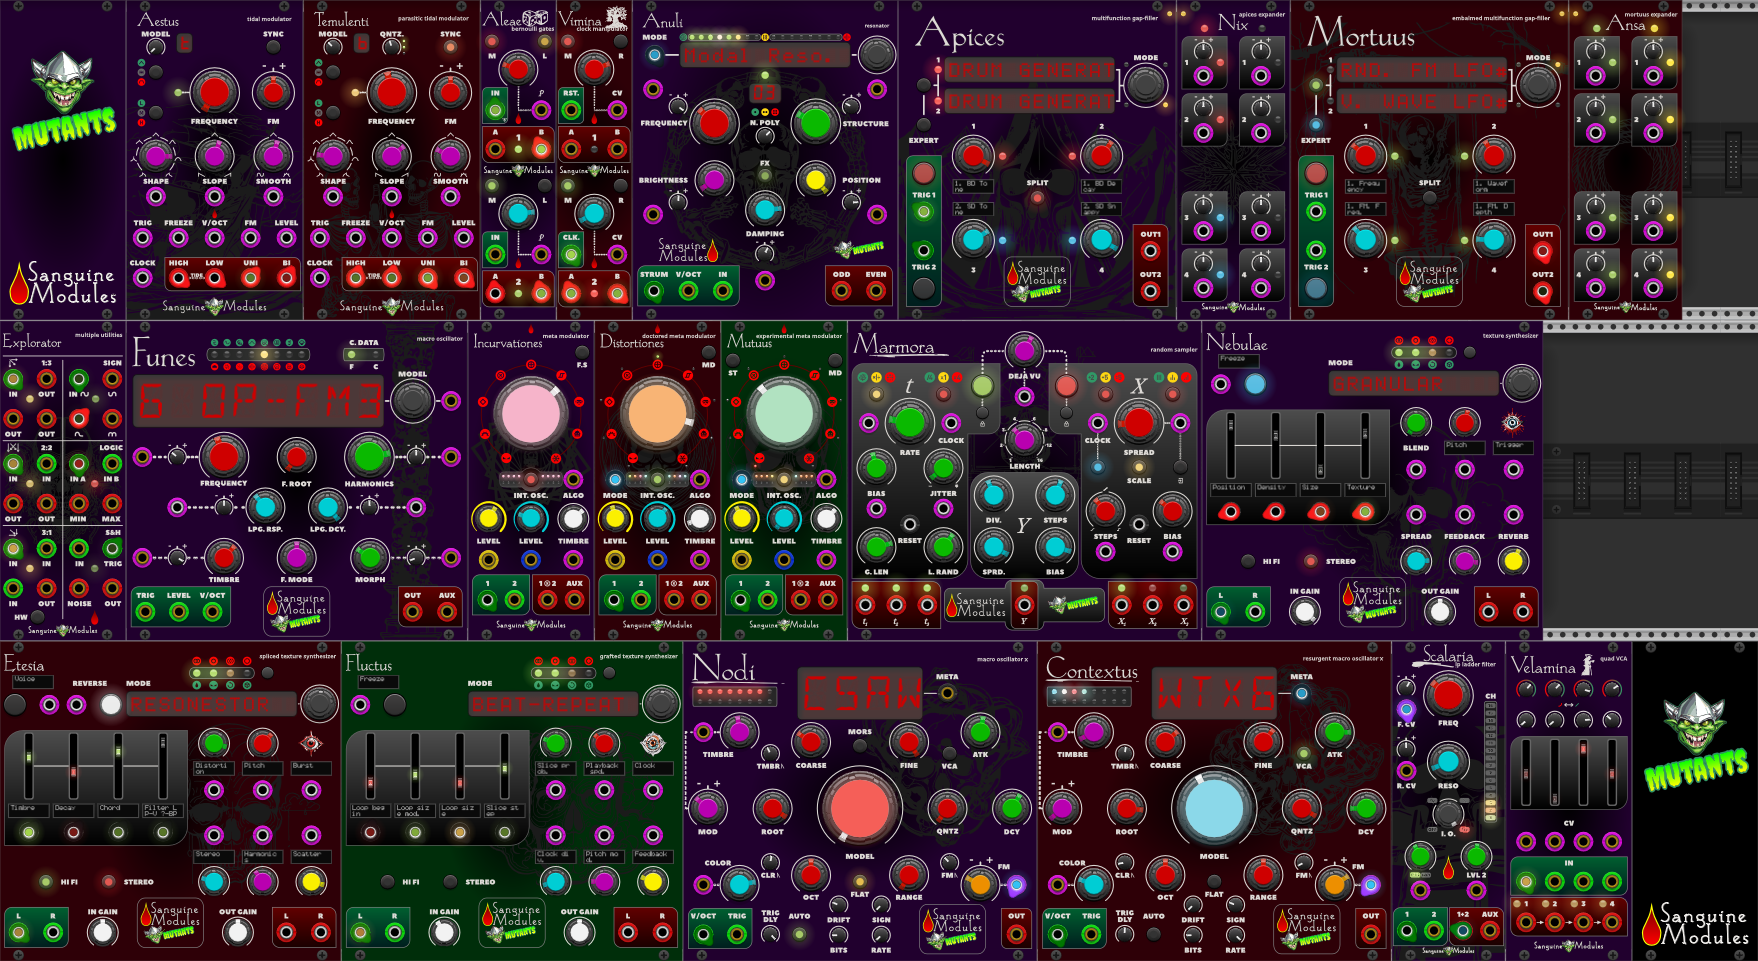Click the large pink Incurvationes algorithm knob
This screenshot has width=1758, height=961.
point(530,414)
